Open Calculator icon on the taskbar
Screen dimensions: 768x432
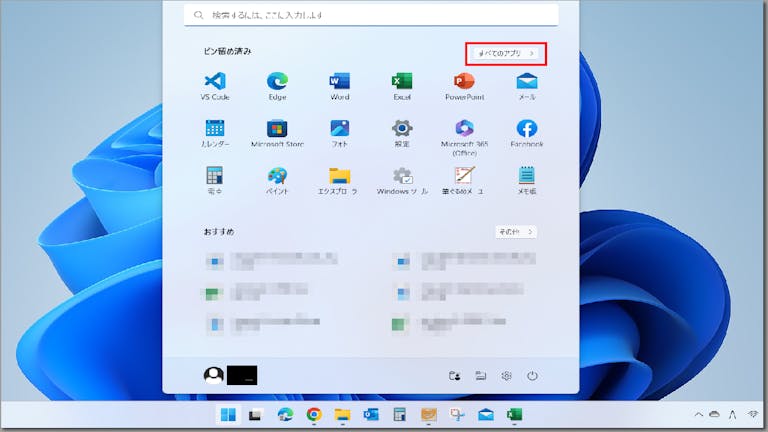(400, 415)
